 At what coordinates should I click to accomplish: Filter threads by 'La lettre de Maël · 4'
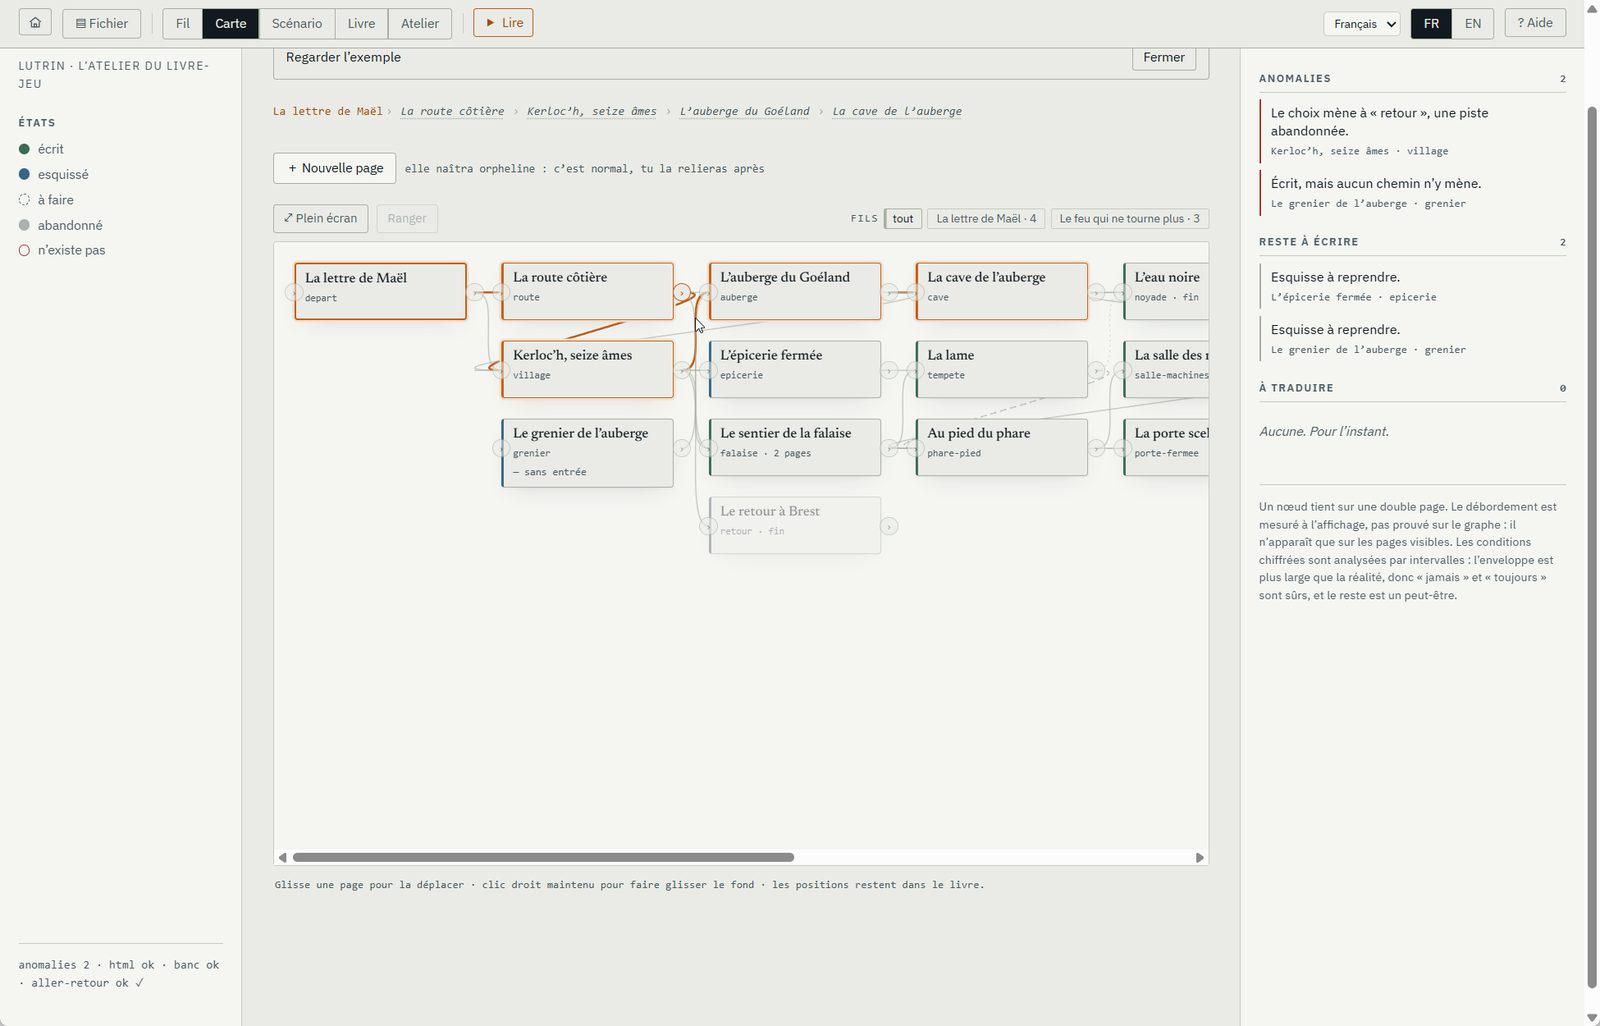click(986, 218)
